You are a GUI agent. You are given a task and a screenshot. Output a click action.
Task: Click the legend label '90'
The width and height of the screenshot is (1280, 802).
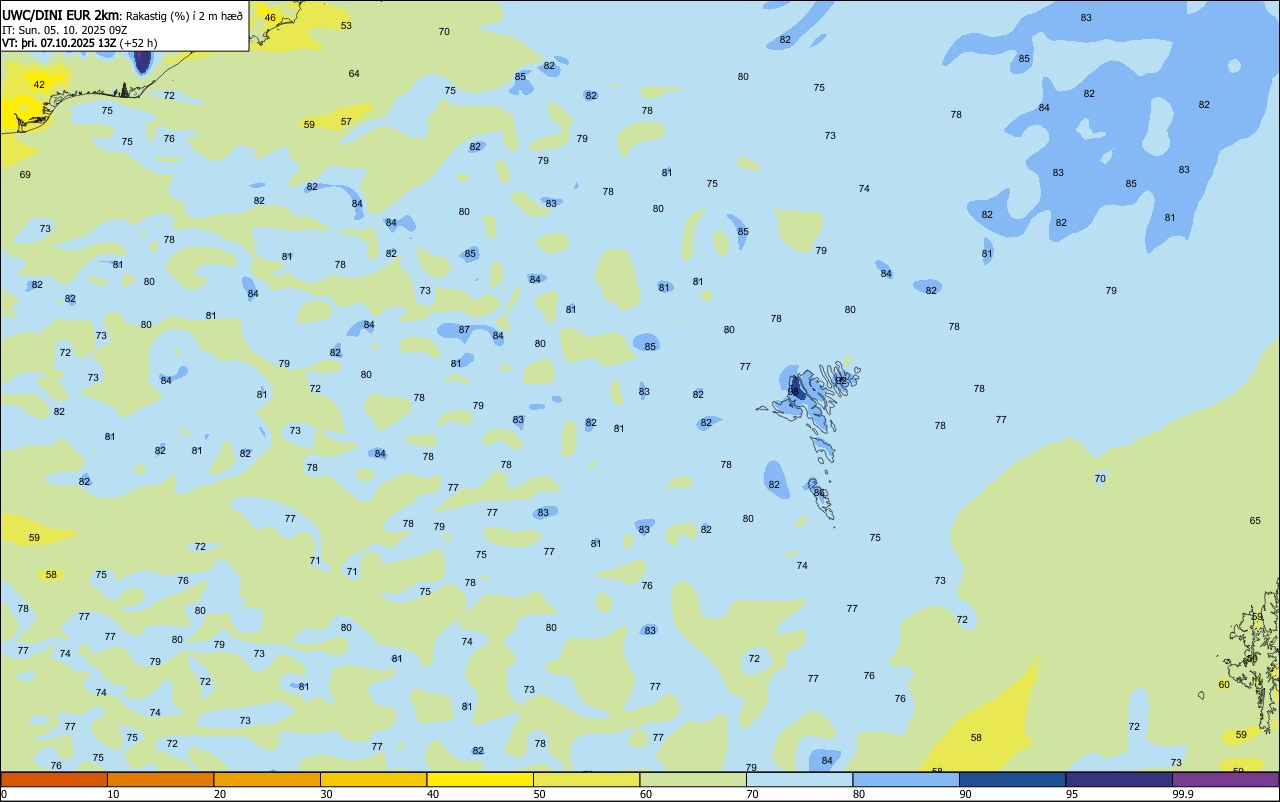point(965,794)
